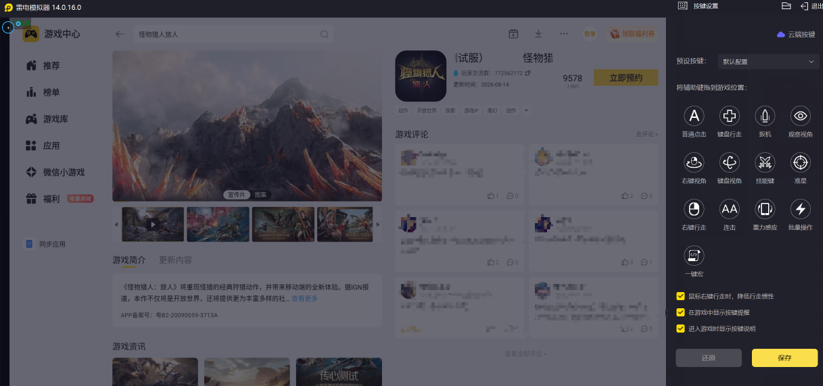Click the 怪物猎人 game app icon

tap(420, 76)
